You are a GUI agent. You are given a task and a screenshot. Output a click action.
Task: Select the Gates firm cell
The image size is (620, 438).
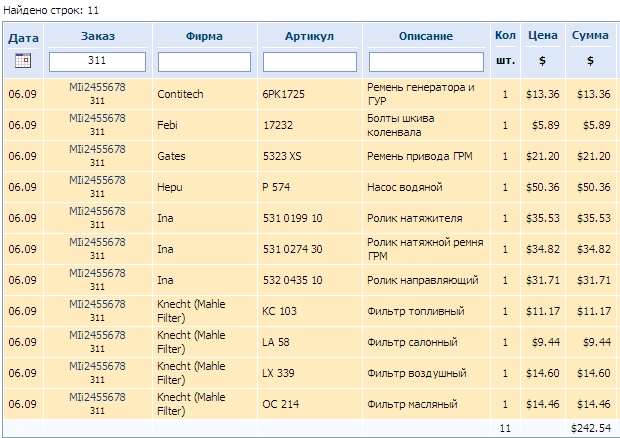tap(171, 156)
